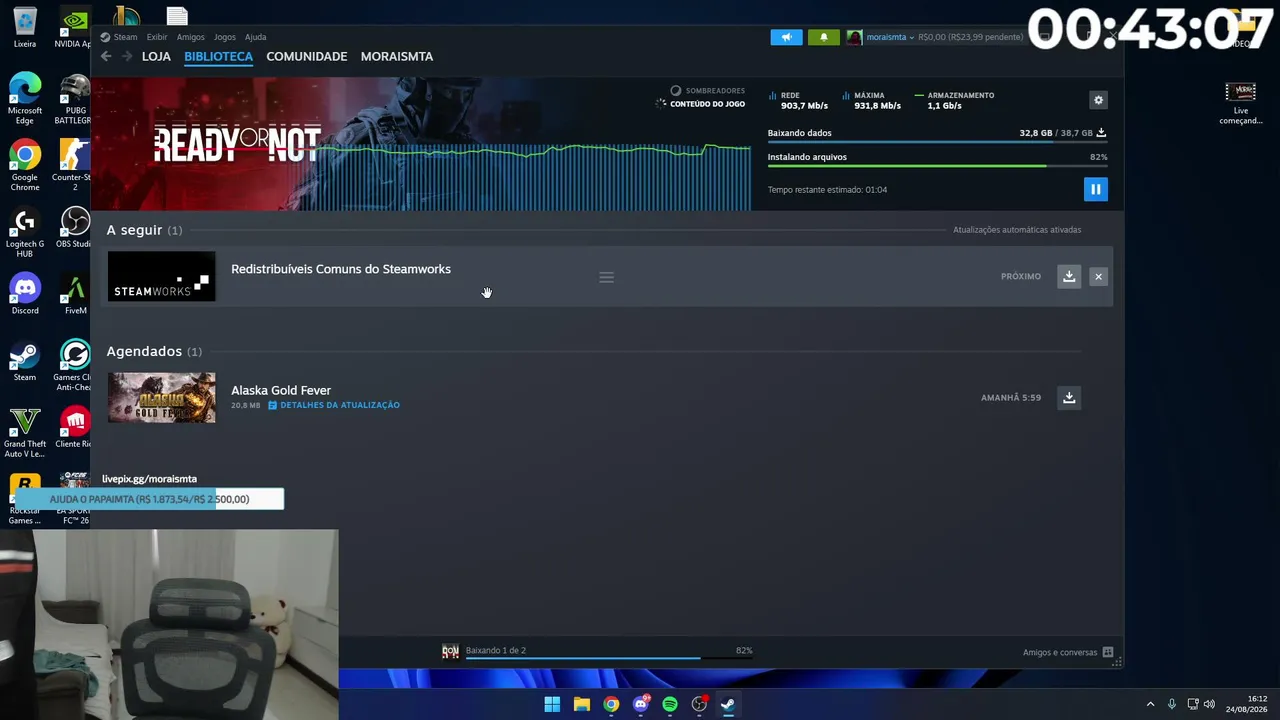Click the taskbar volume icon
This screenshot has width=1280, height=720.
point(1209,704)
